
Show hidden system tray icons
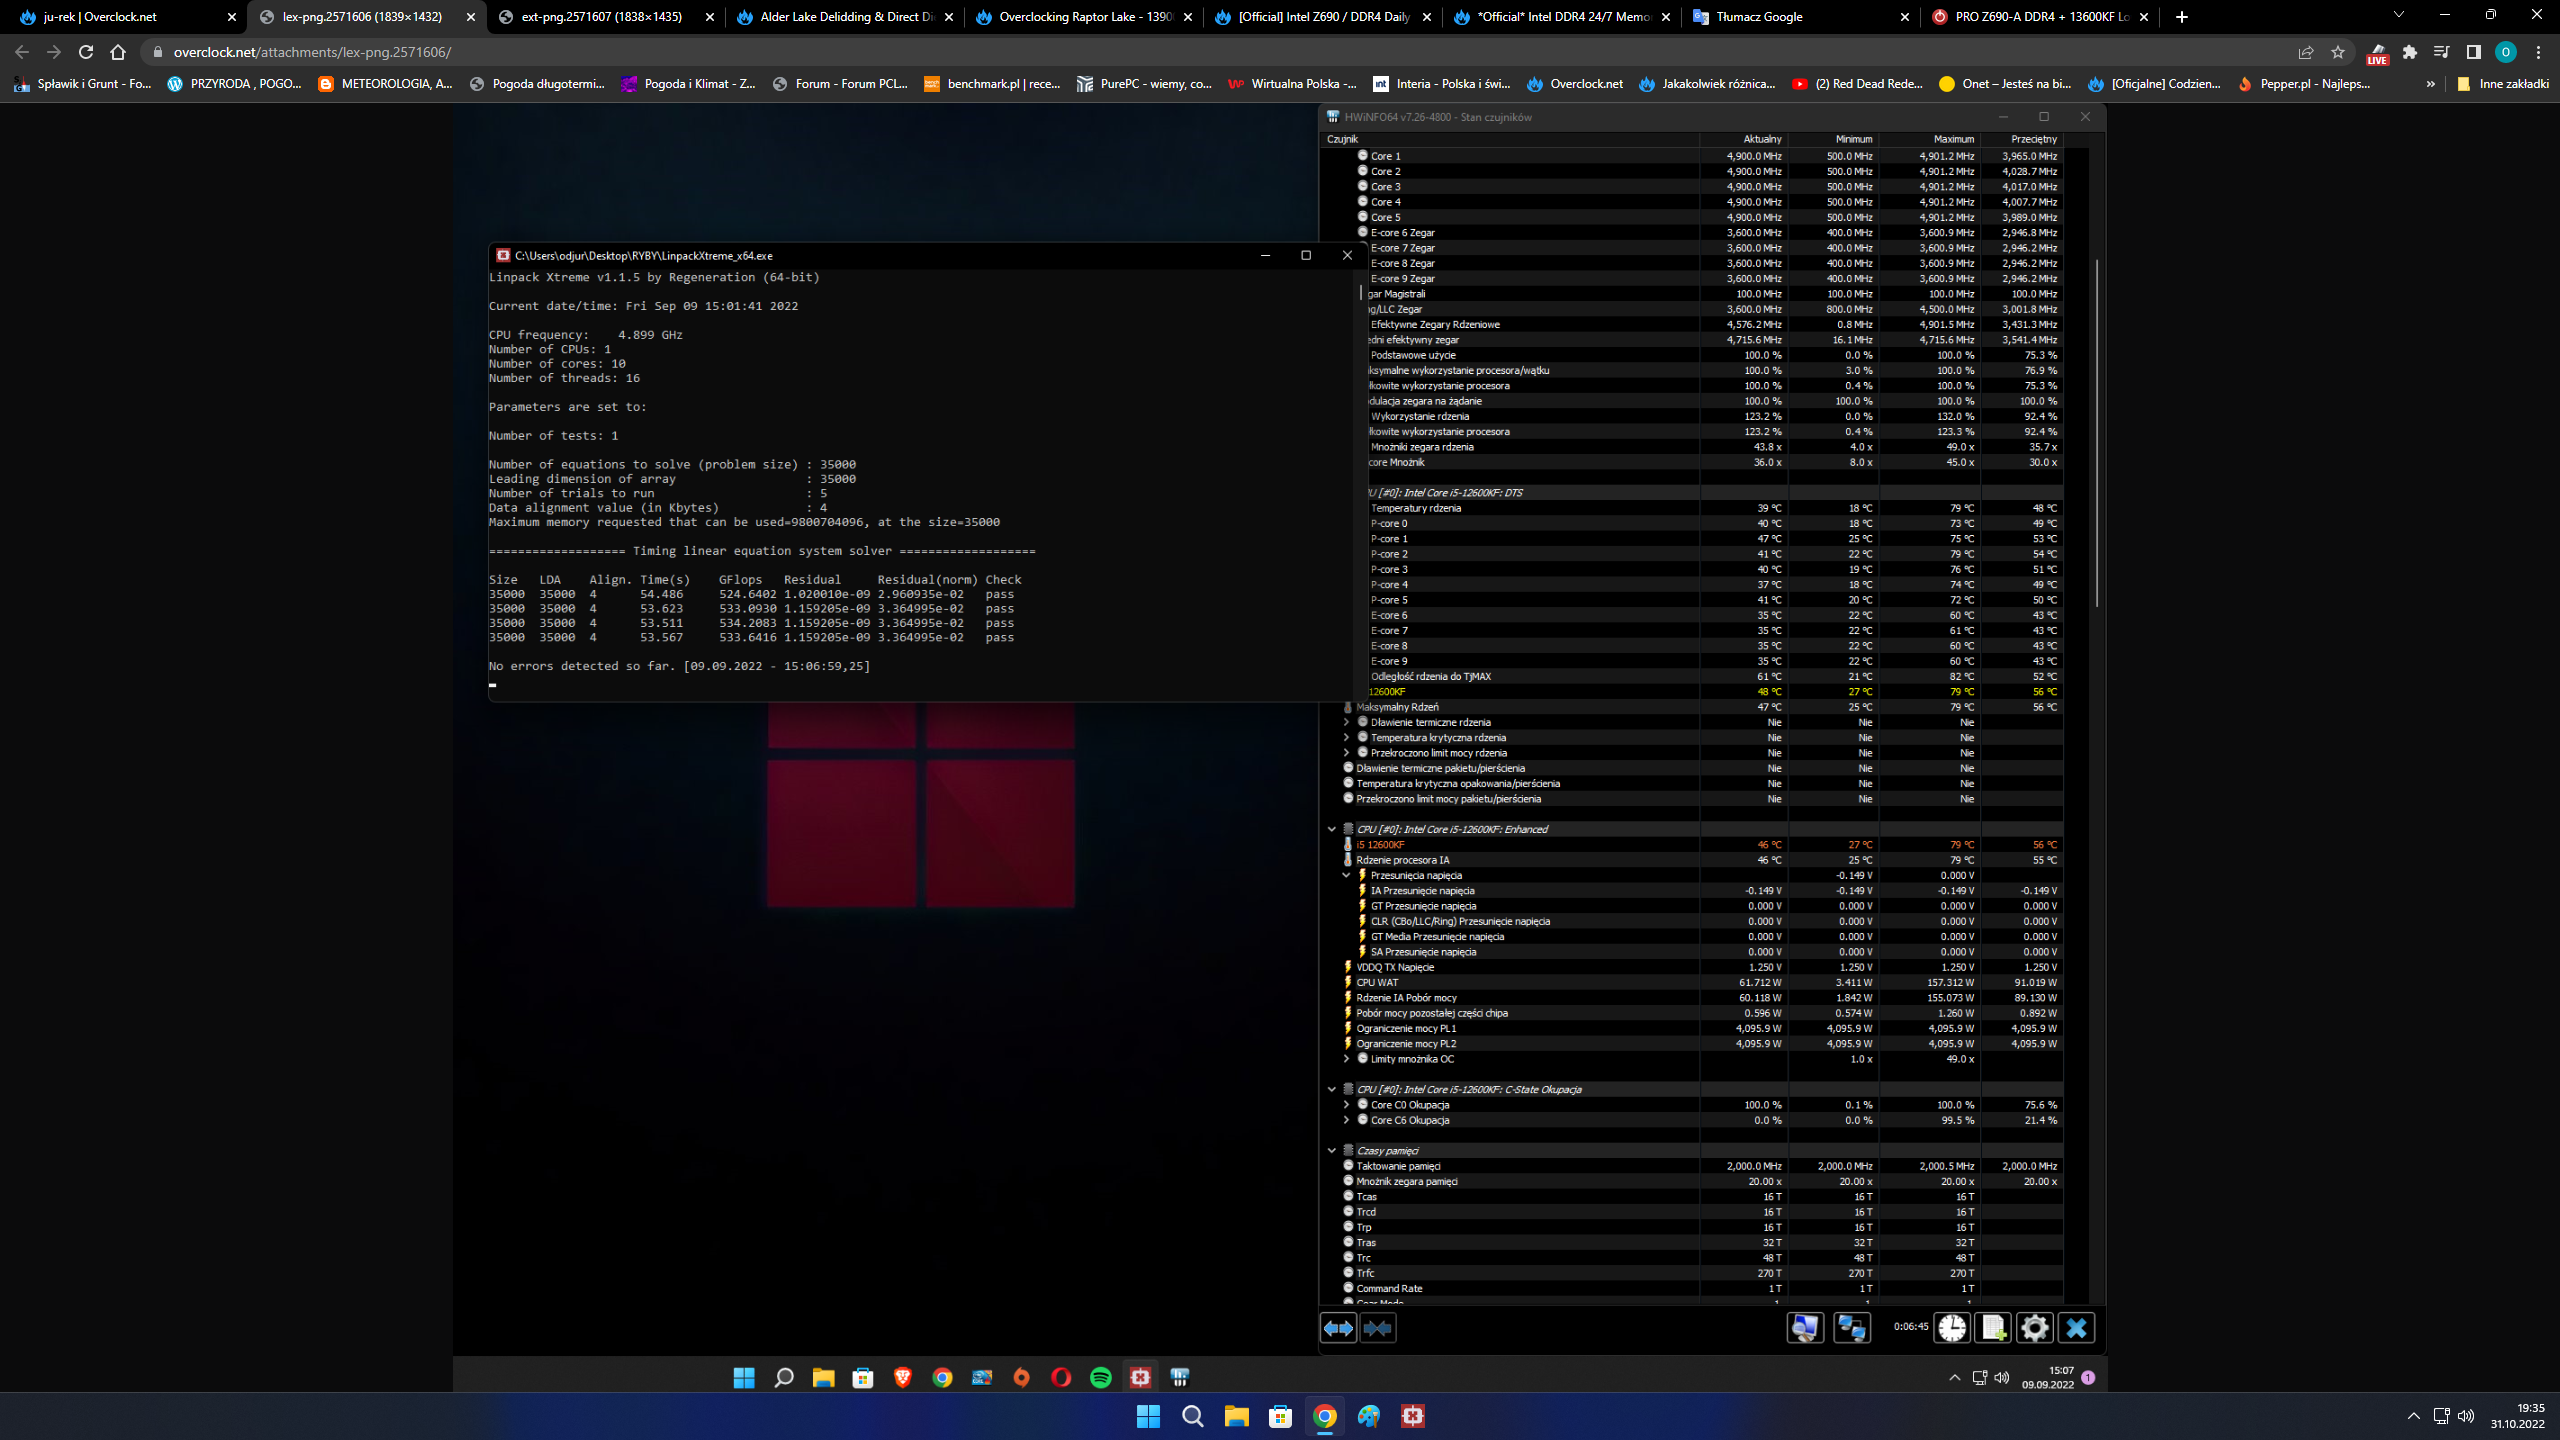pos(2413,1416)
